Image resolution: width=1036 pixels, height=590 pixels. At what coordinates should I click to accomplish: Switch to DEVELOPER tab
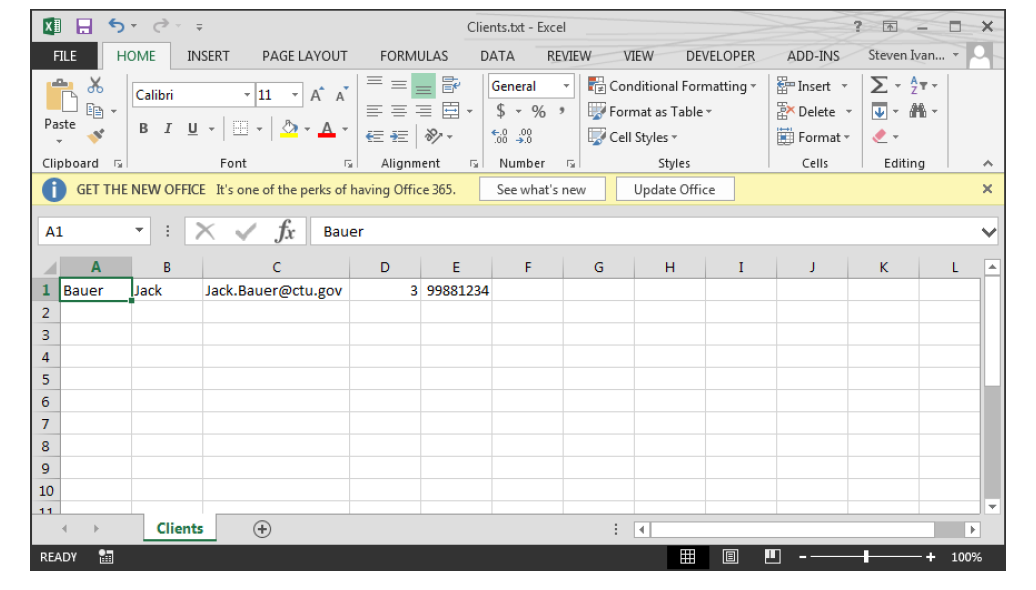[720, 56]
